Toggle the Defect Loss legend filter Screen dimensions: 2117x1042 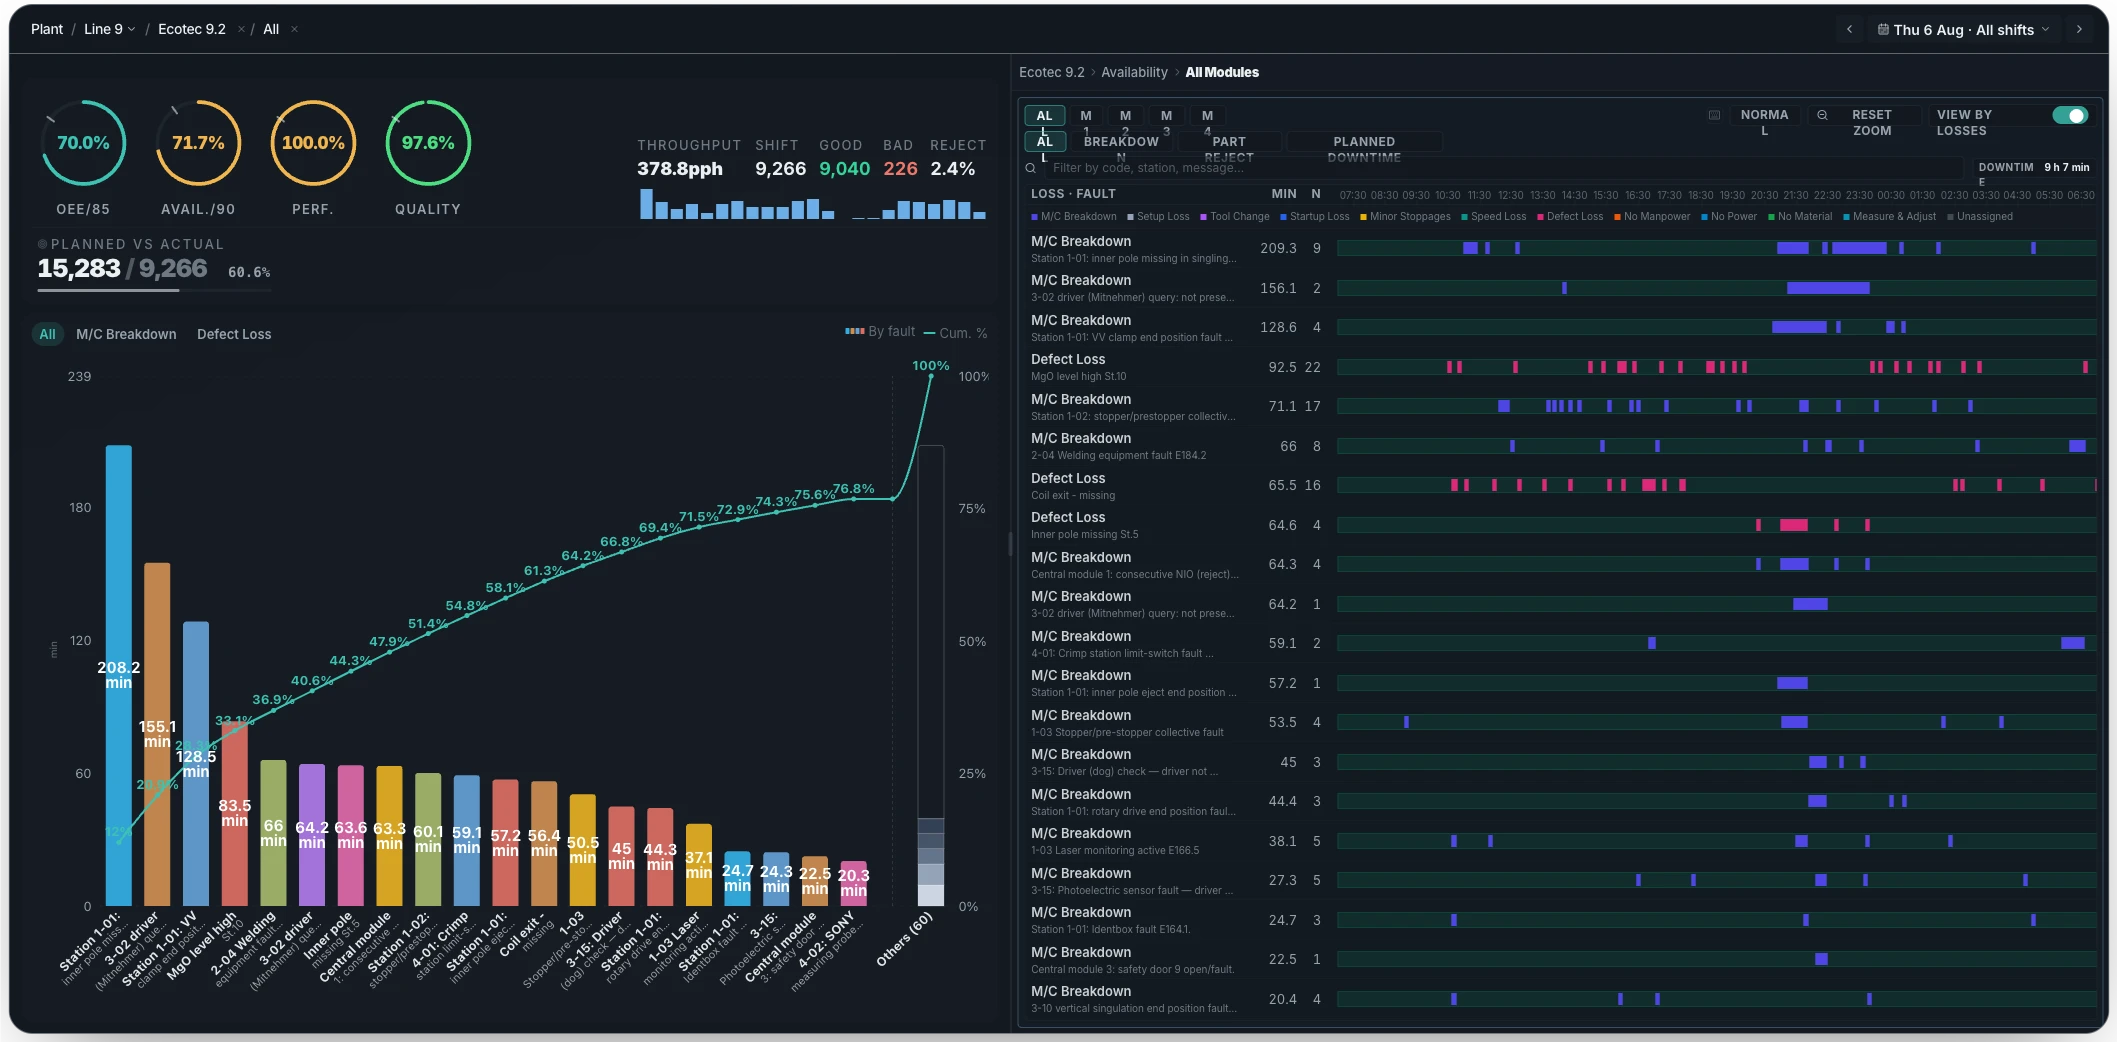pos(1569,216)
